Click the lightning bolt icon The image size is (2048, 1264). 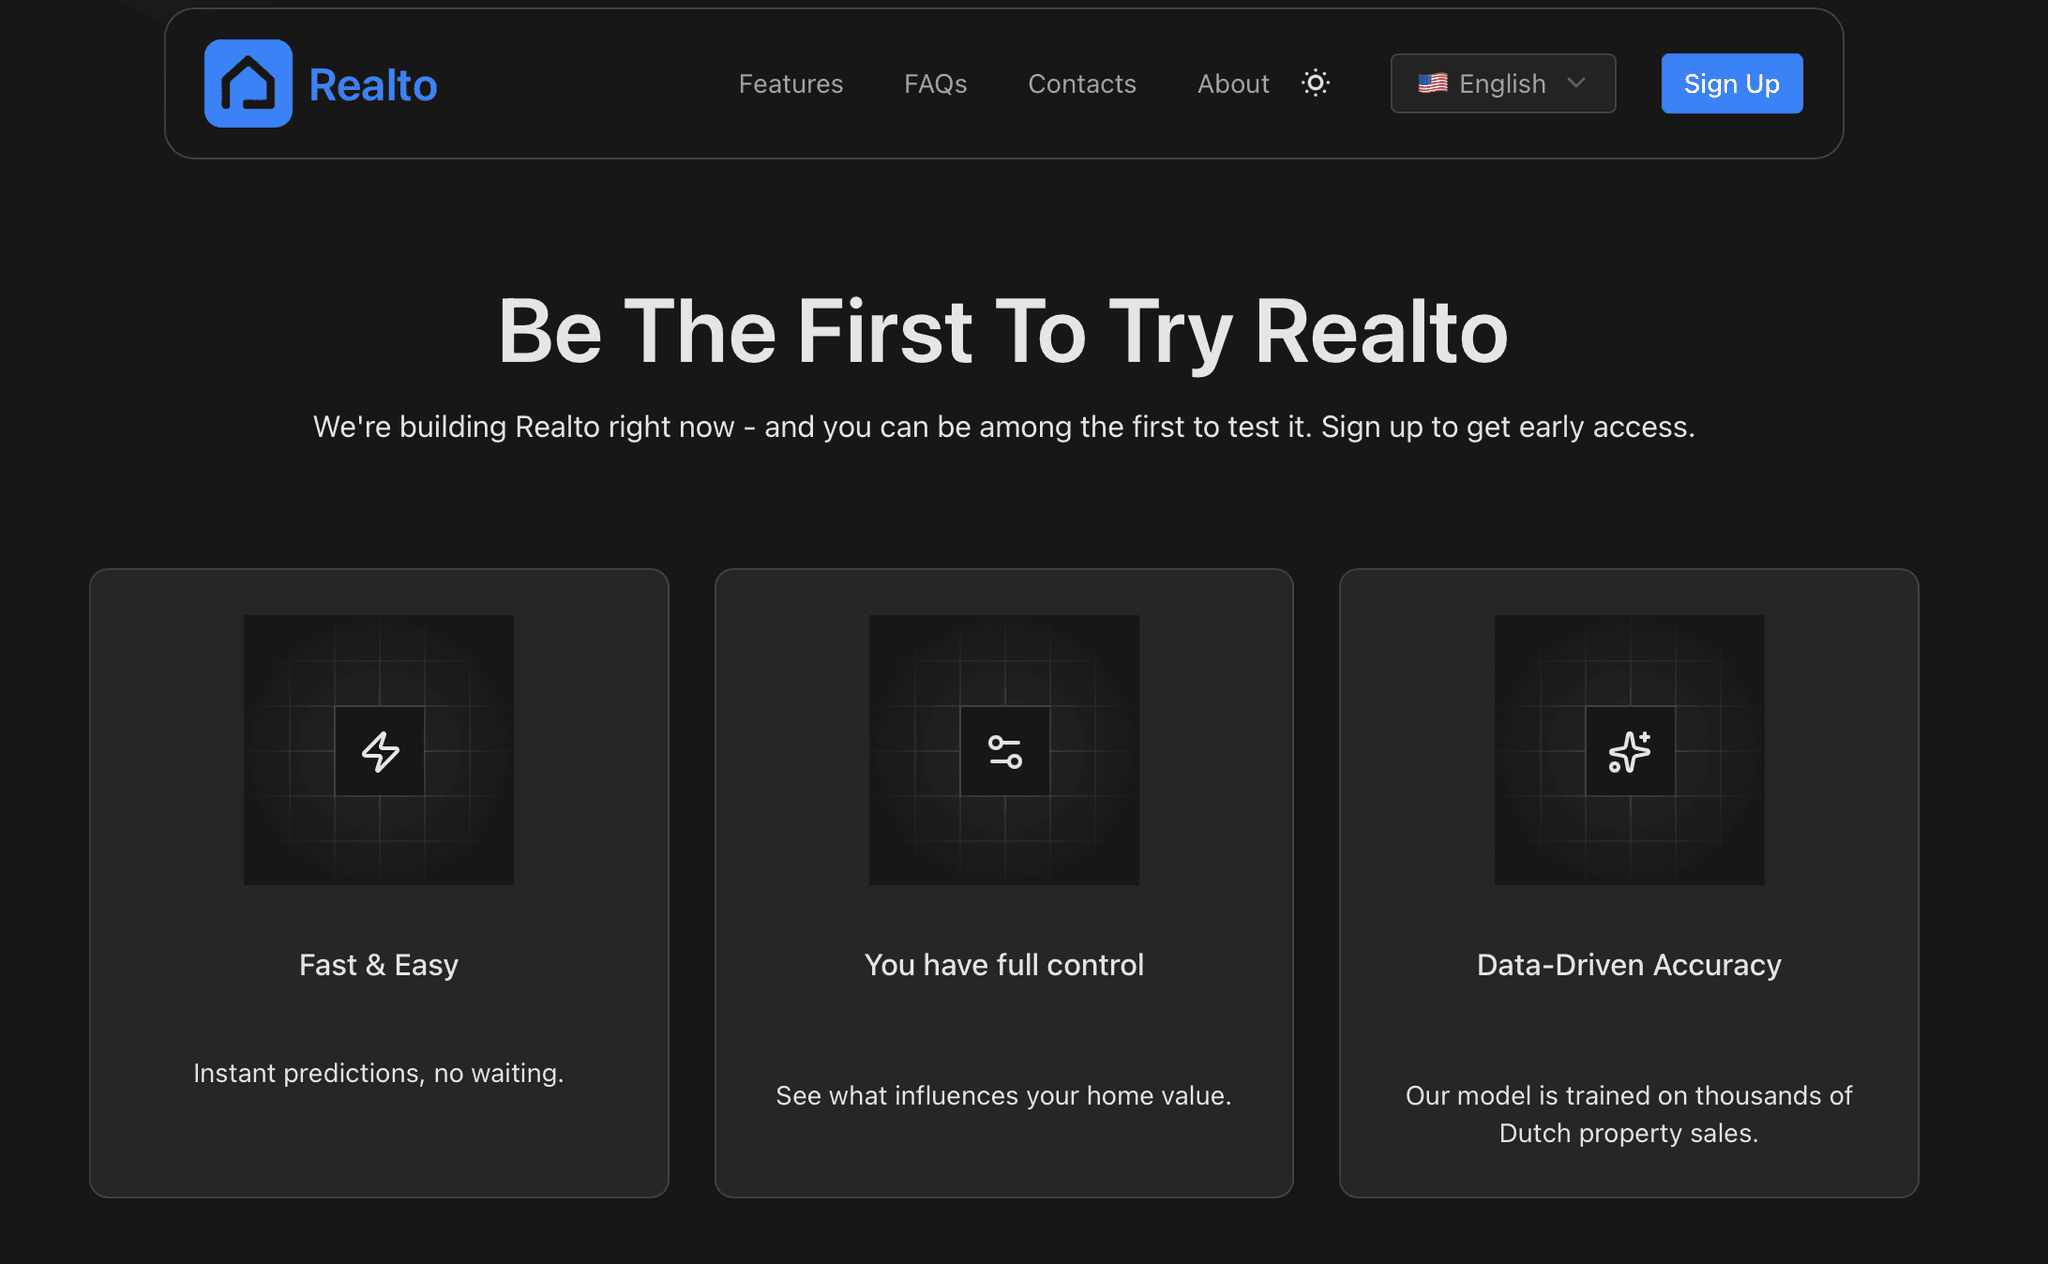coord(380,751)
